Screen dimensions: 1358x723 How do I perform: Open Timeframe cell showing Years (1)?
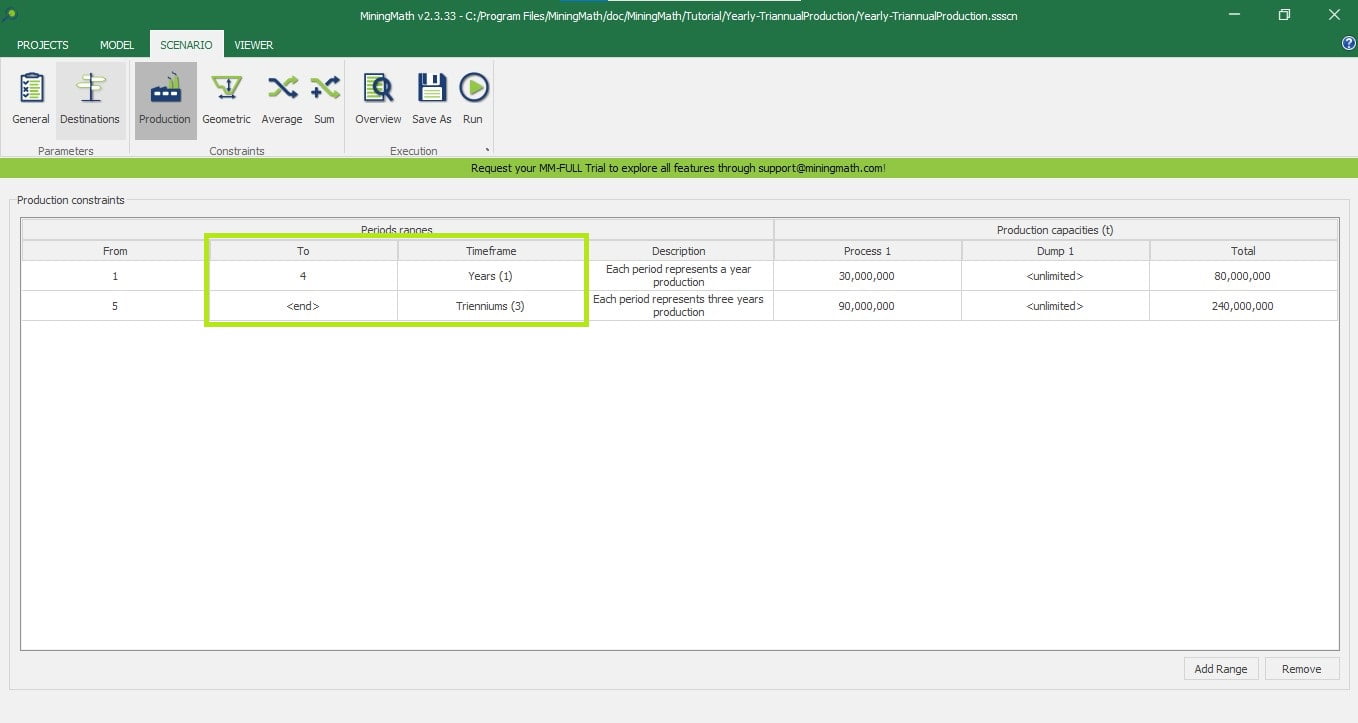491,276
